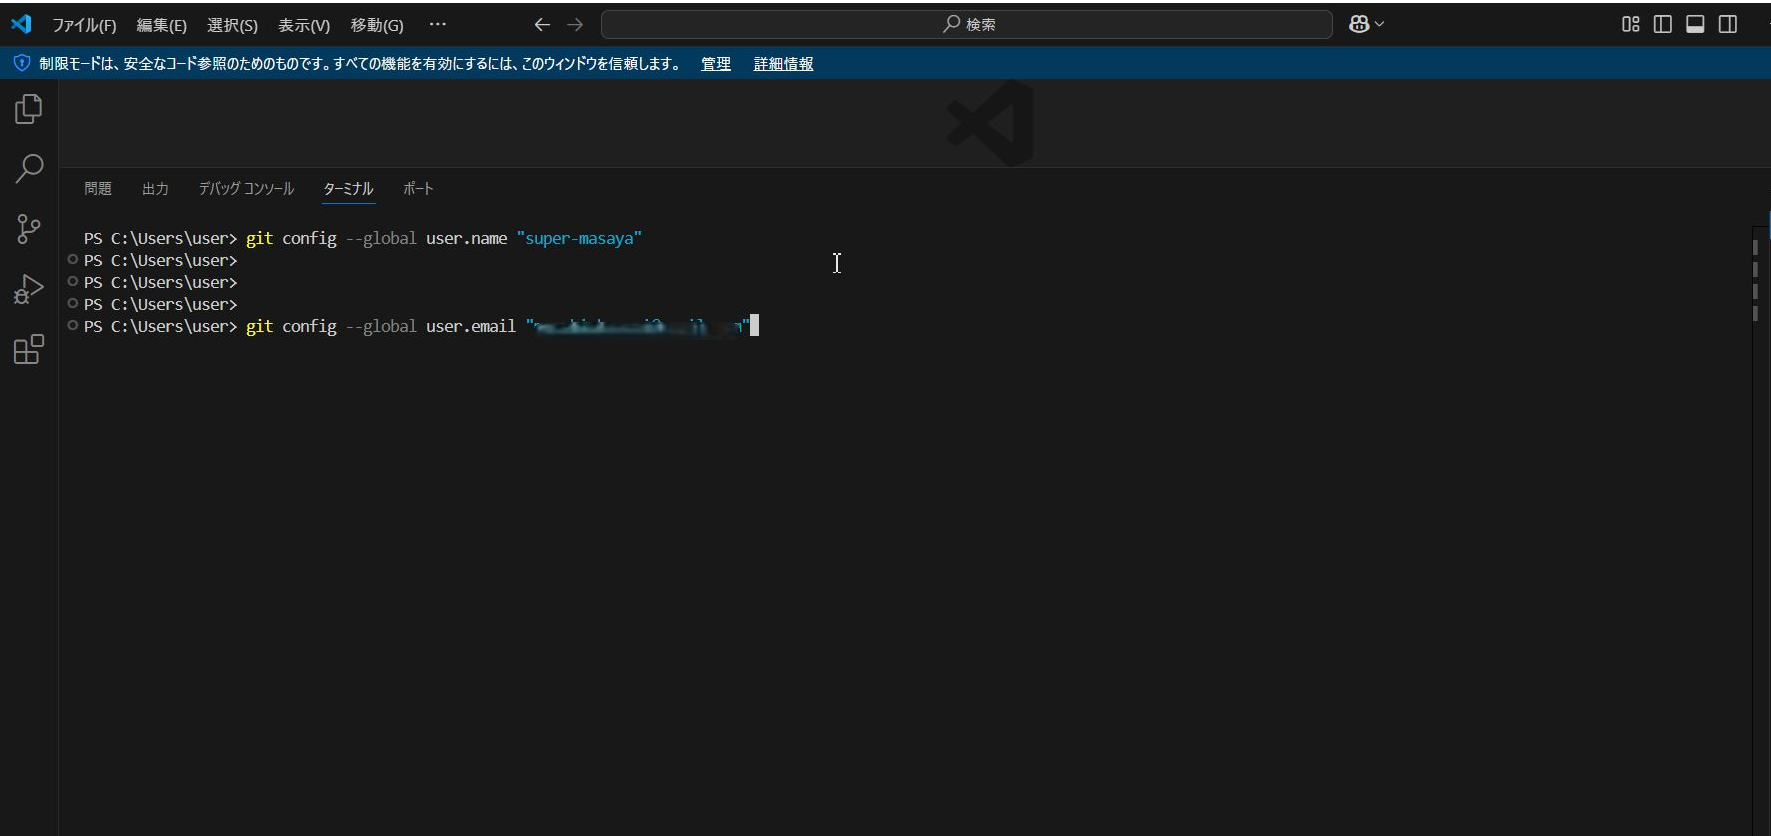This screenshot has height=836, width=1771.
Task: Click the 詳細情報 link in banner
Action: 783,64
